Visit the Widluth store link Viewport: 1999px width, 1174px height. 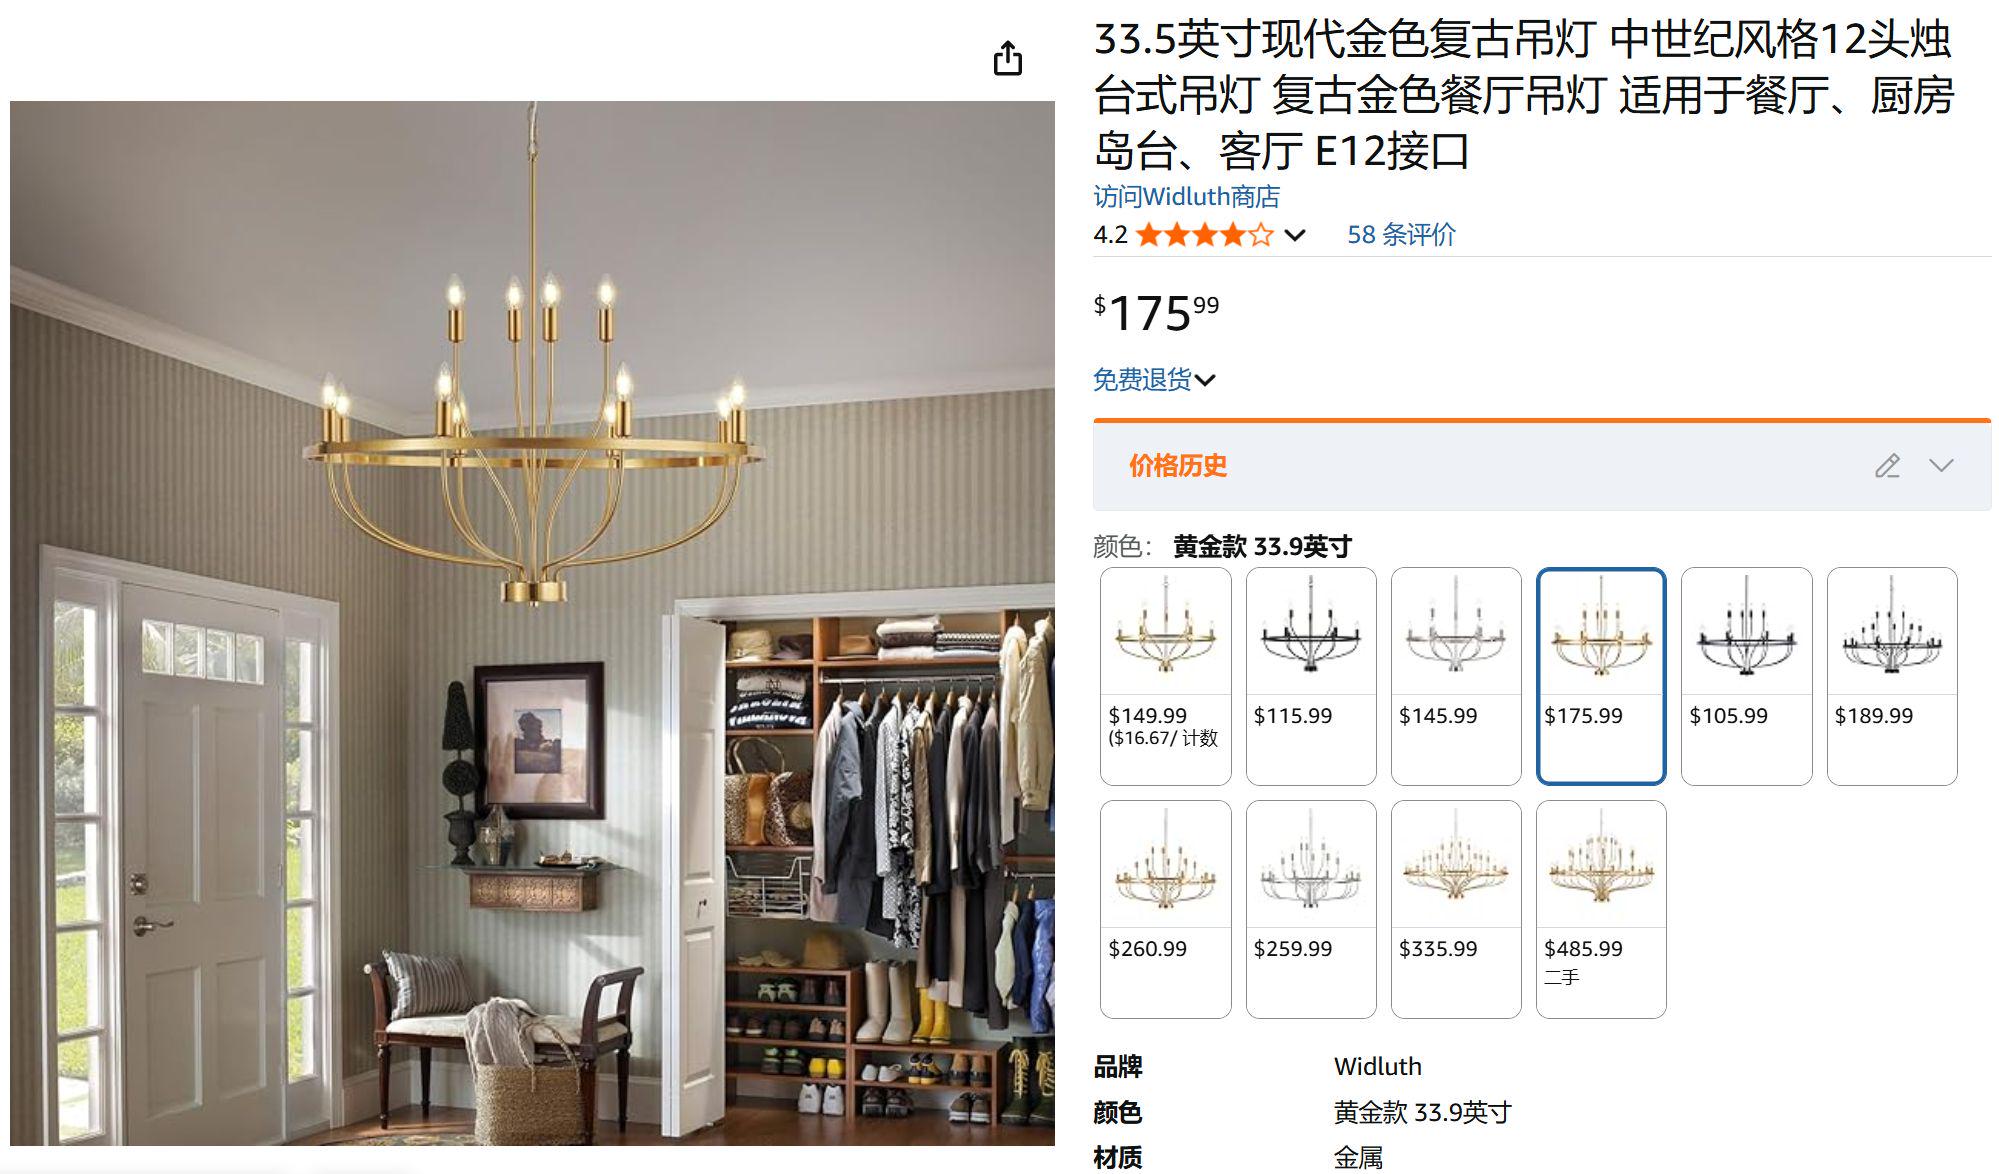(x=1186, y=196)
